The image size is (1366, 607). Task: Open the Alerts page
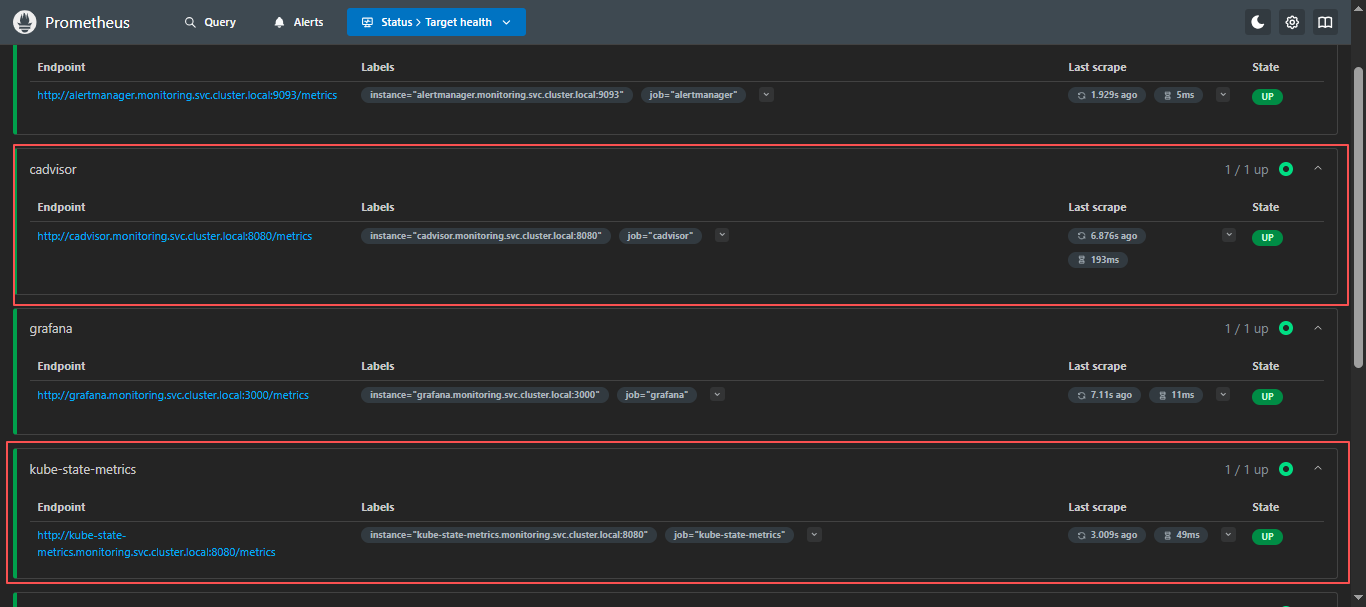click(x=298, y=22)
